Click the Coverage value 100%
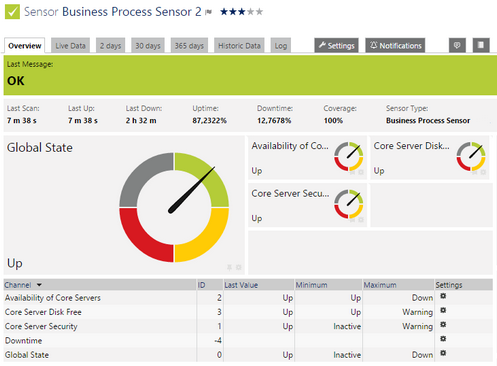 point(333,121)
